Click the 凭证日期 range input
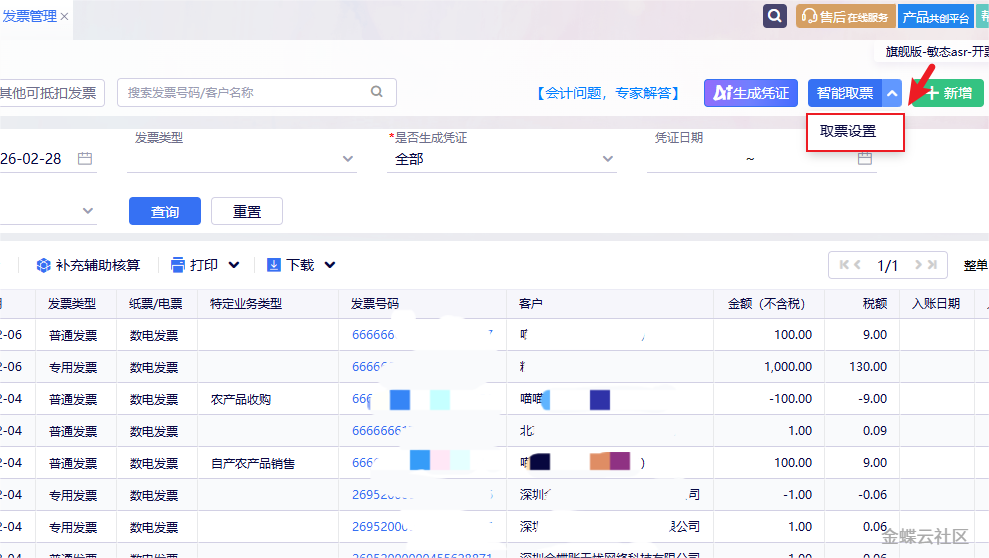Screen dimensions: 989x558 tap(761, 159)
